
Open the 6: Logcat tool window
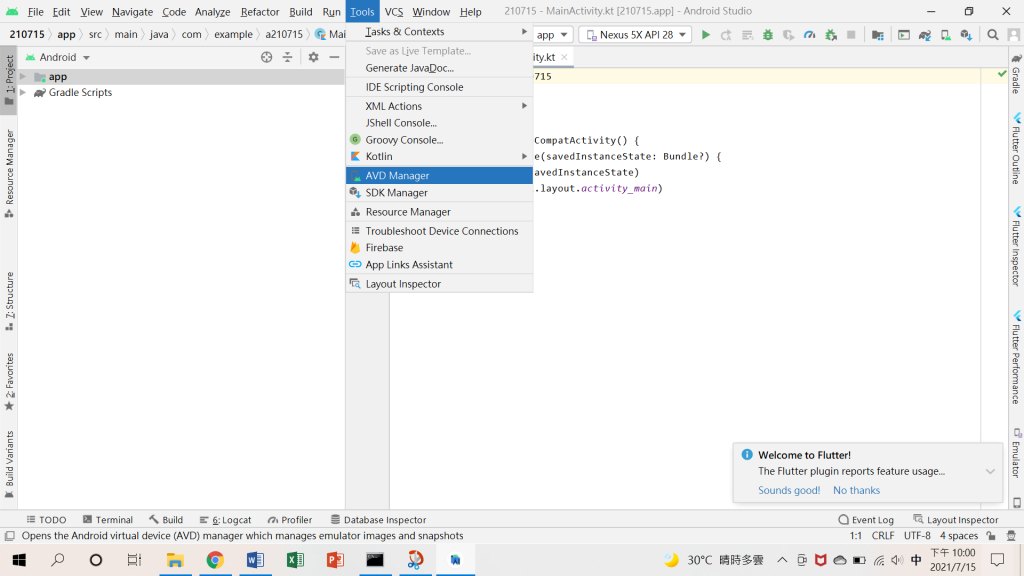click(225, 520)
